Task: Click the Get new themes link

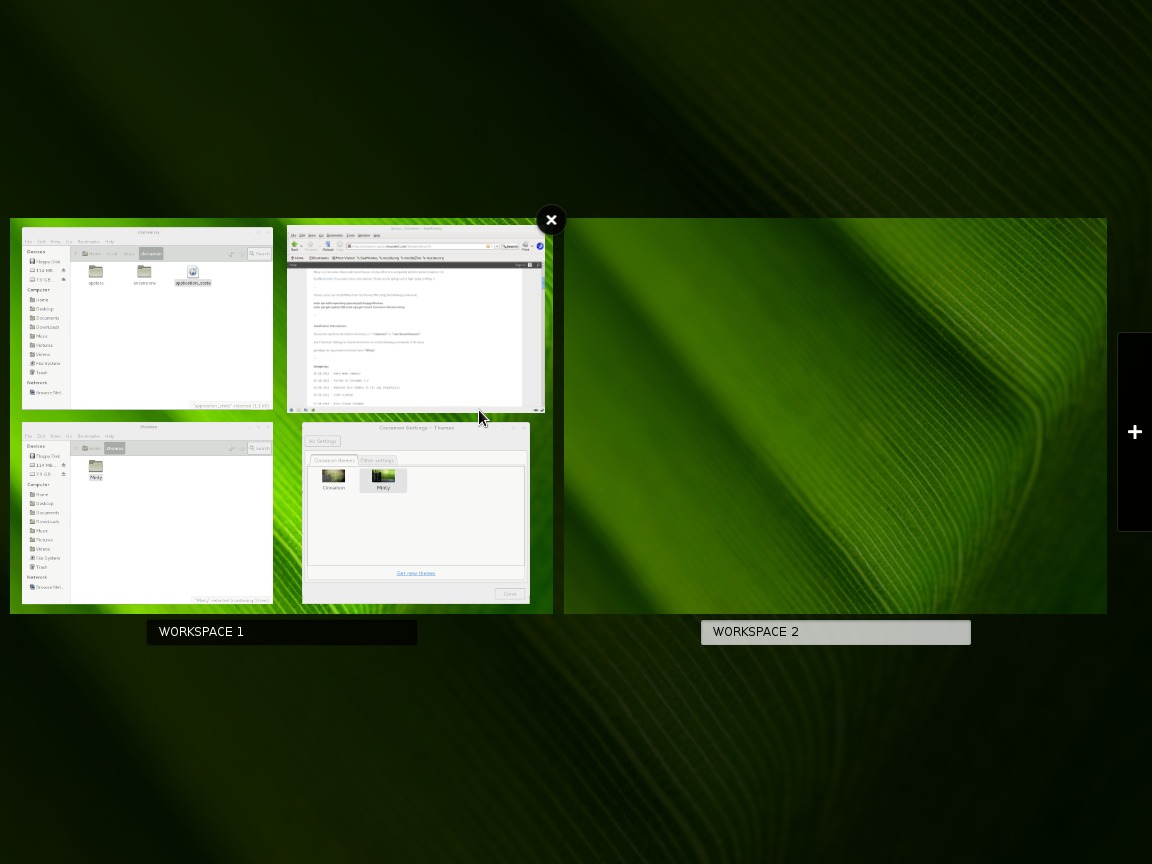Action: (416, 573)
